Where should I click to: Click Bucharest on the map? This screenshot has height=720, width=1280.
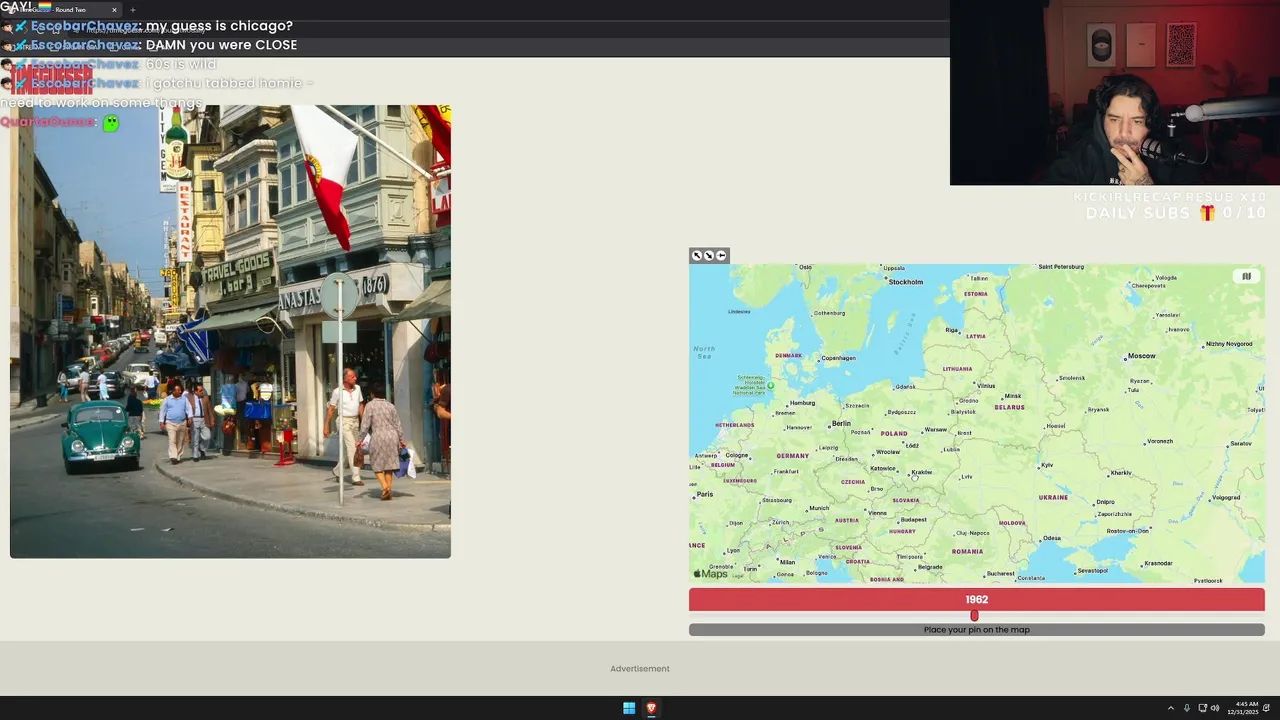click(1000, 574)
